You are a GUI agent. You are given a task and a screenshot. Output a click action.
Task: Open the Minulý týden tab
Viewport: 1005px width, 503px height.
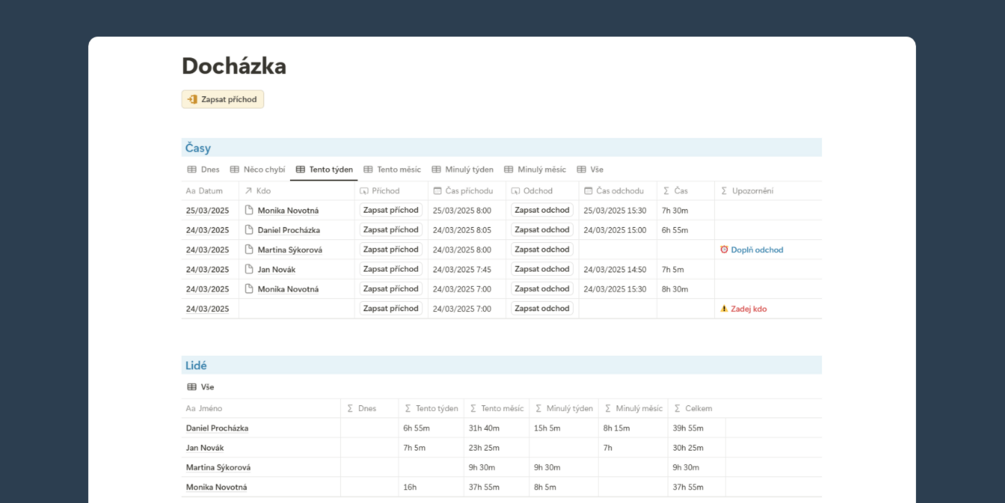[462, 170]
